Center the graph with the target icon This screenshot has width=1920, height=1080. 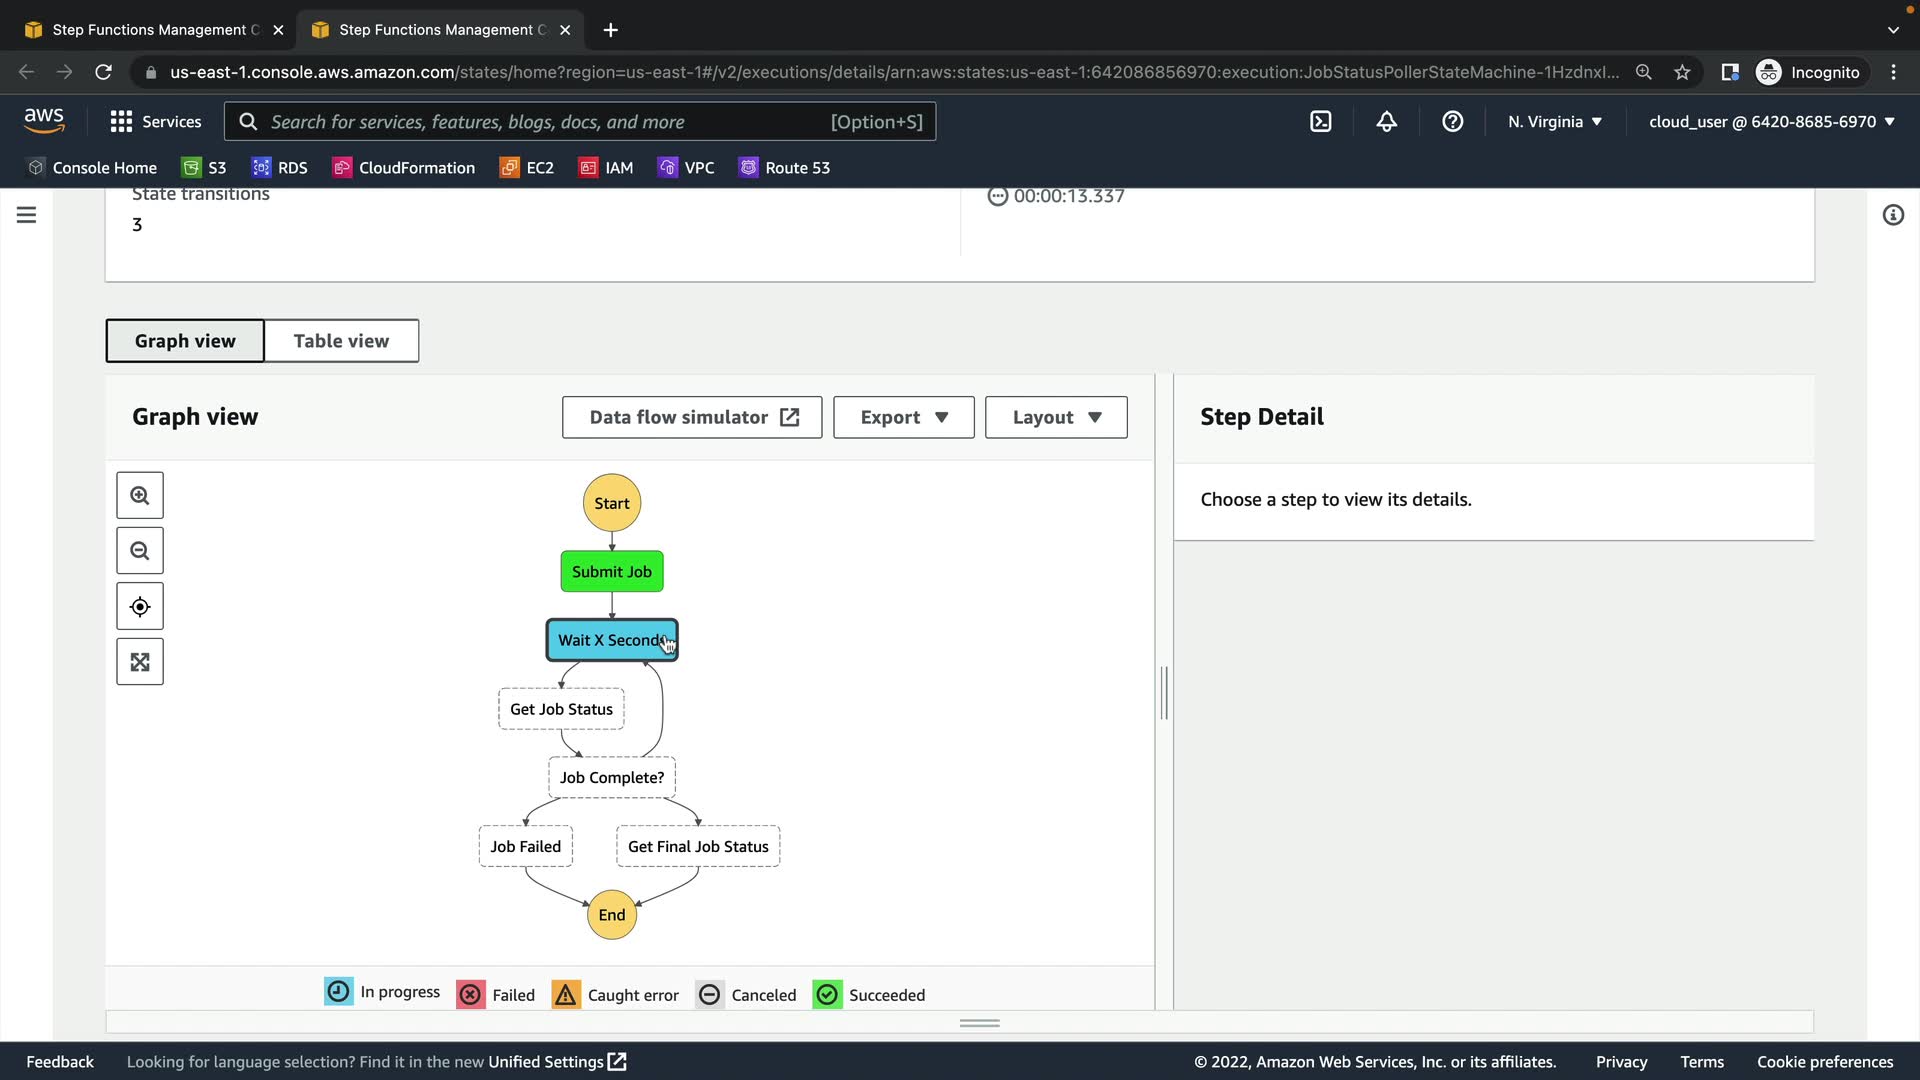(140, 607)
